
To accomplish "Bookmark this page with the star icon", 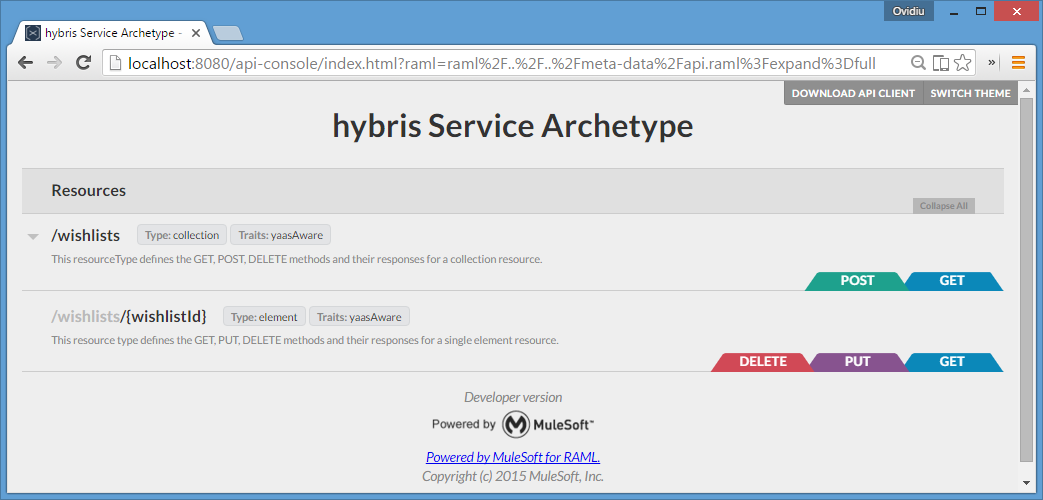I will pos(963,63).
